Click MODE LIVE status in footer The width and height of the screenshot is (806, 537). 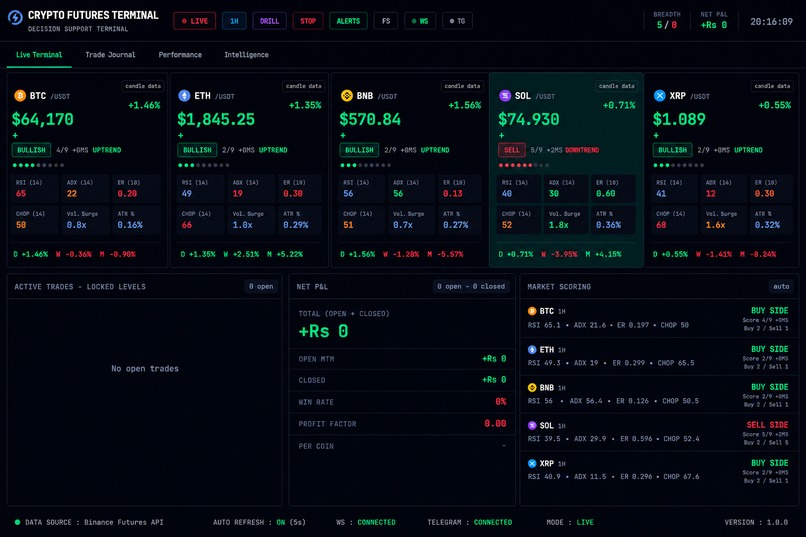pos(570,522)
